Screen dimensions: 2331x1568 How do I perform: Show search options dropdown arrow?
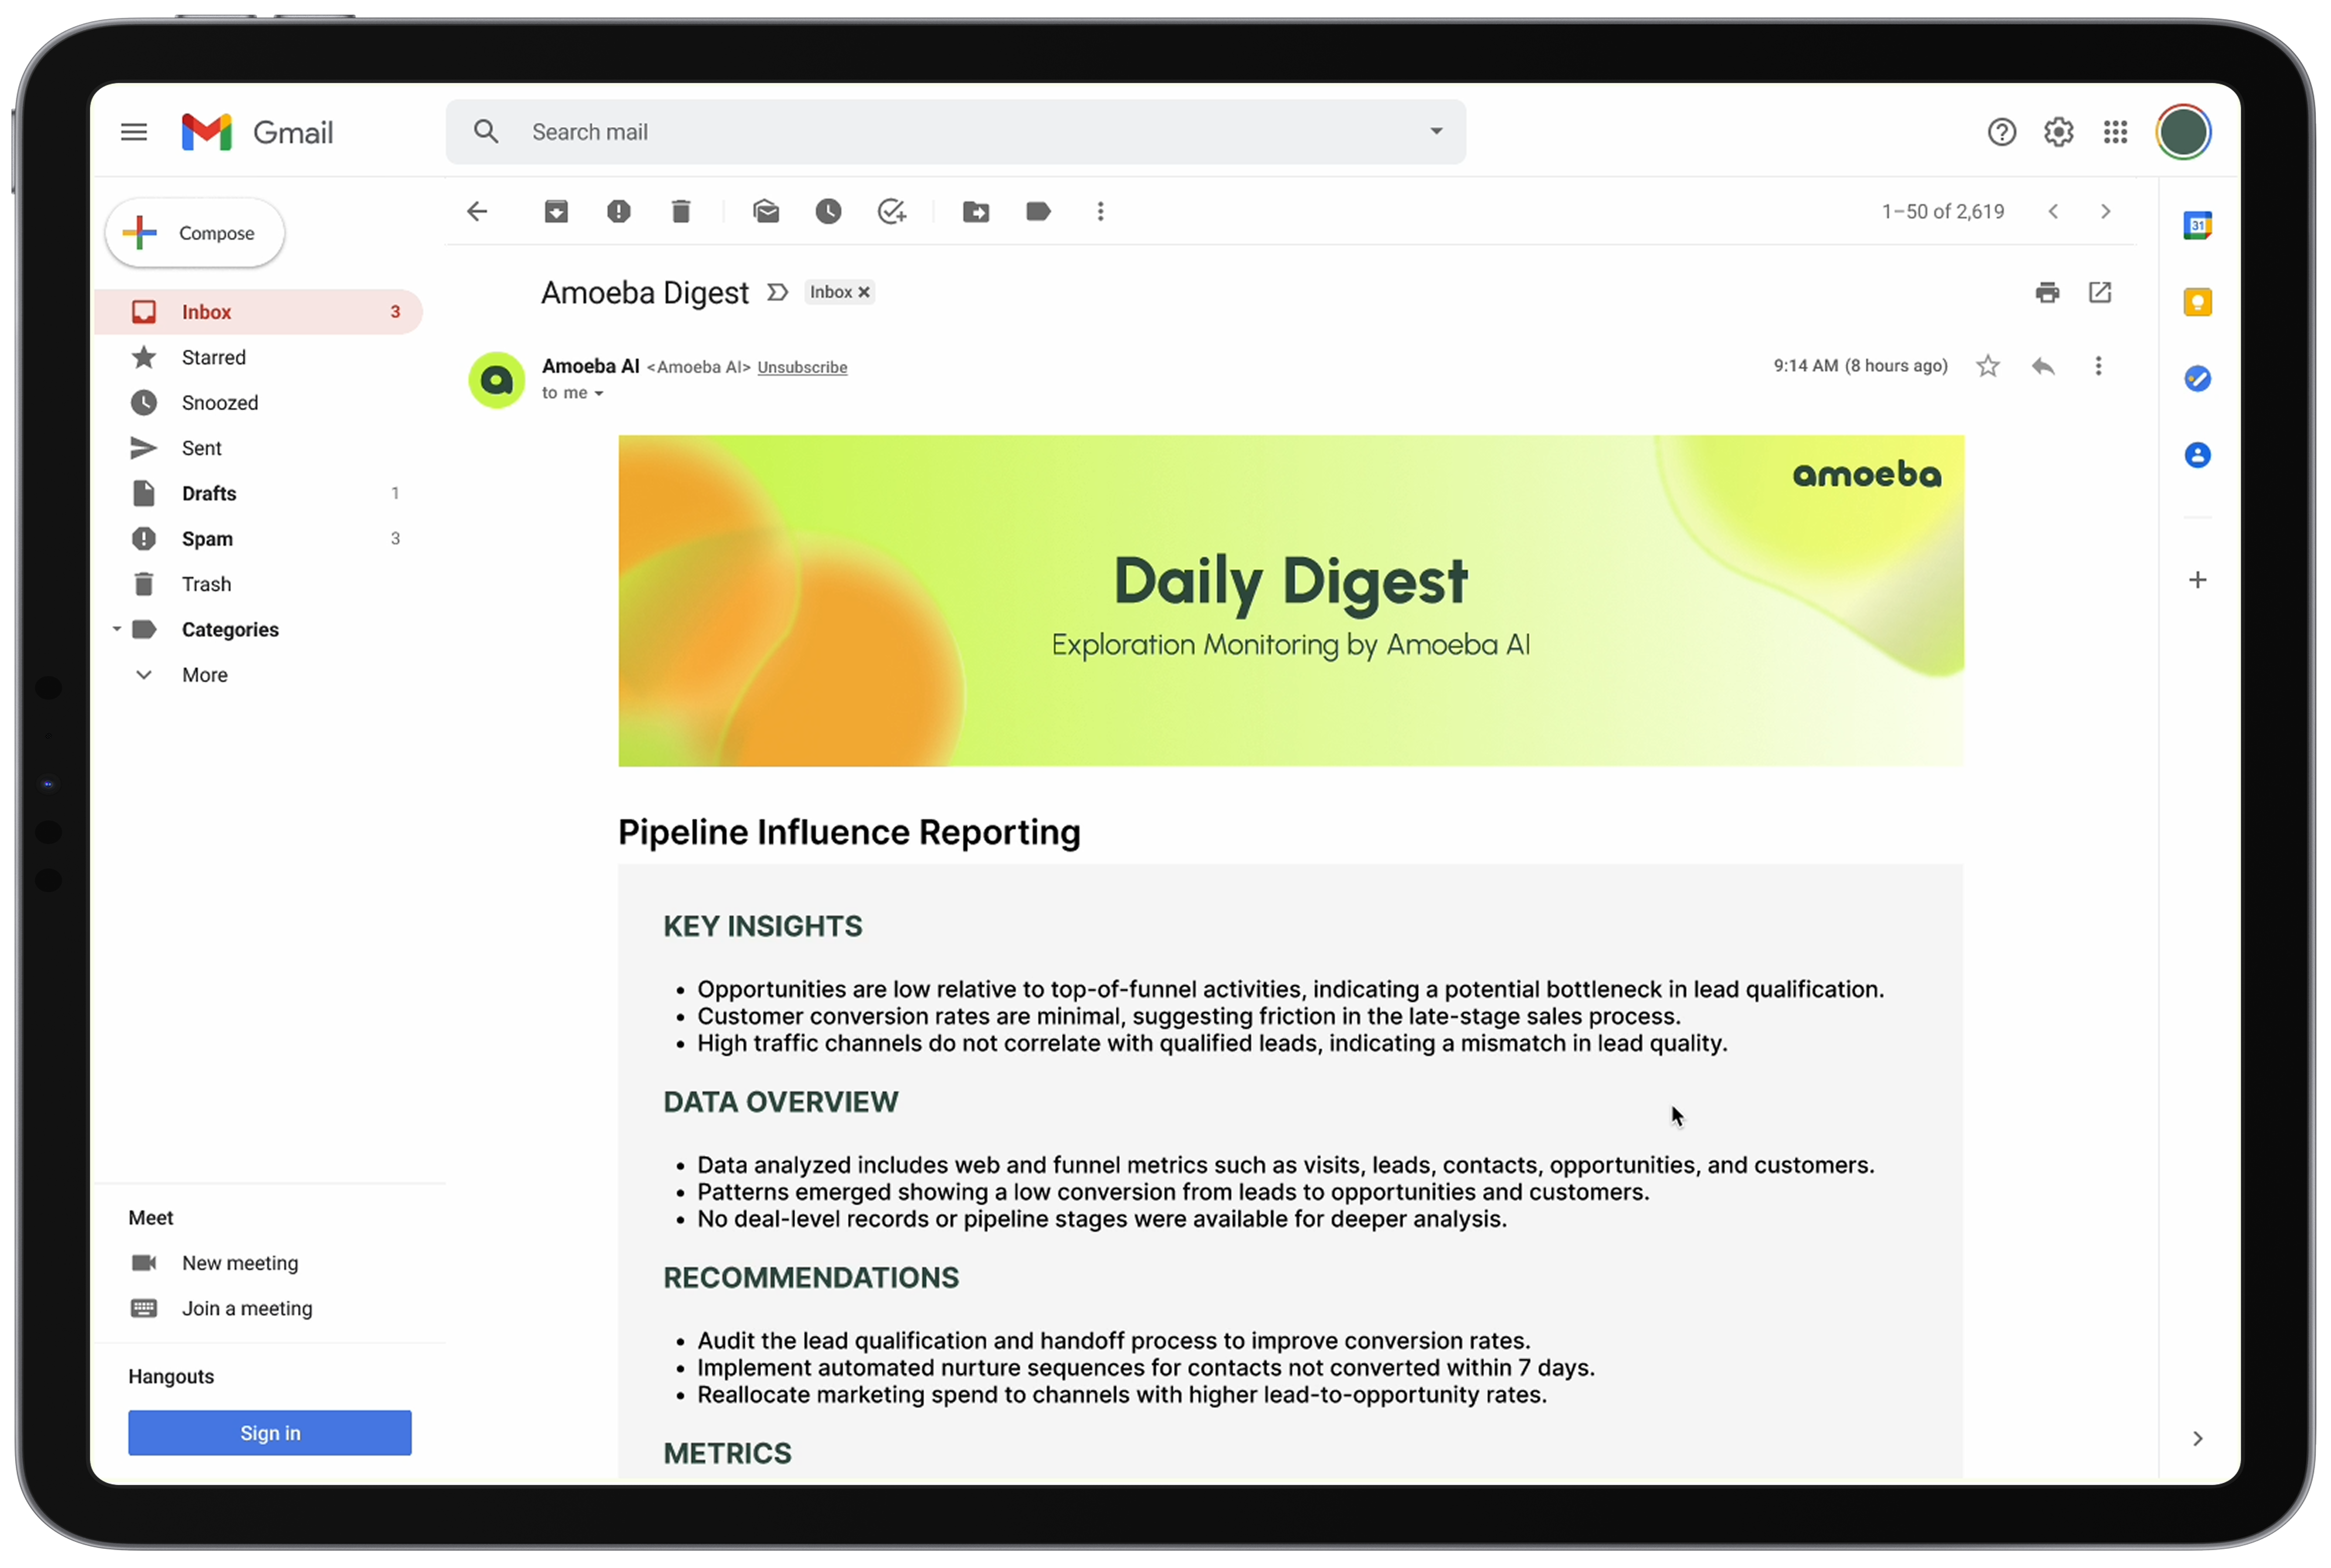1436,131
